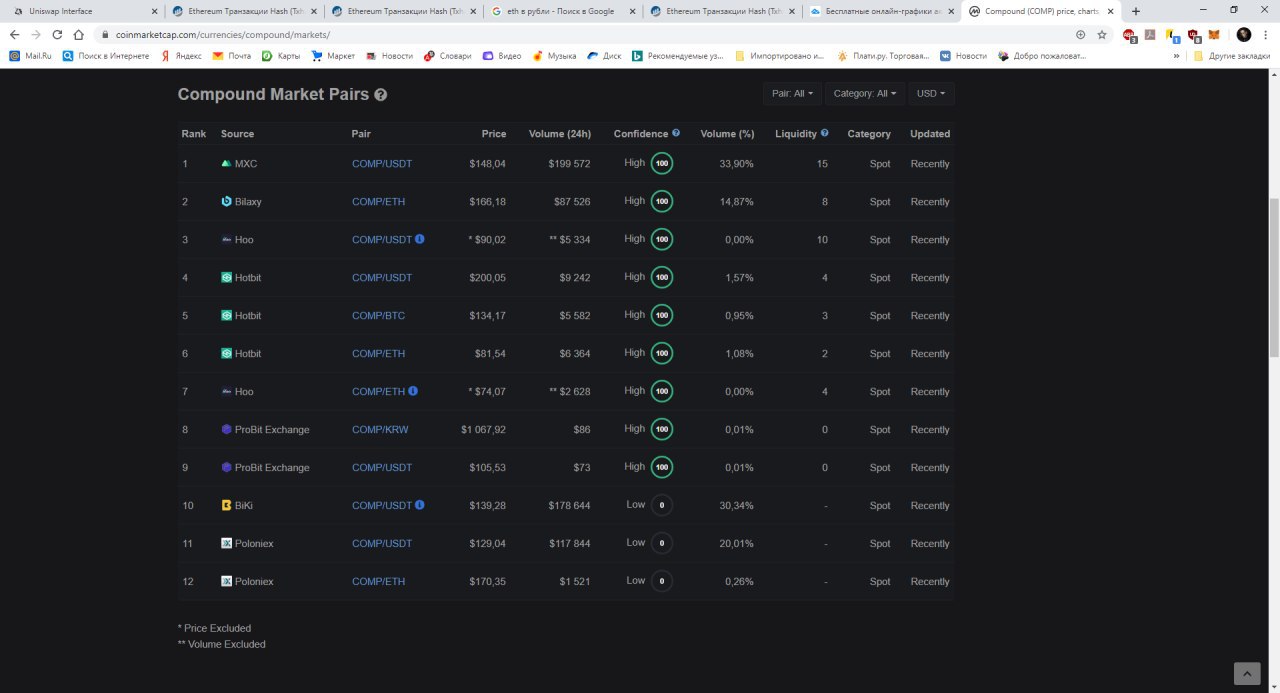Click the BiKi exchange logo icon
This screenshot has height=693, width=1280.
226,505
